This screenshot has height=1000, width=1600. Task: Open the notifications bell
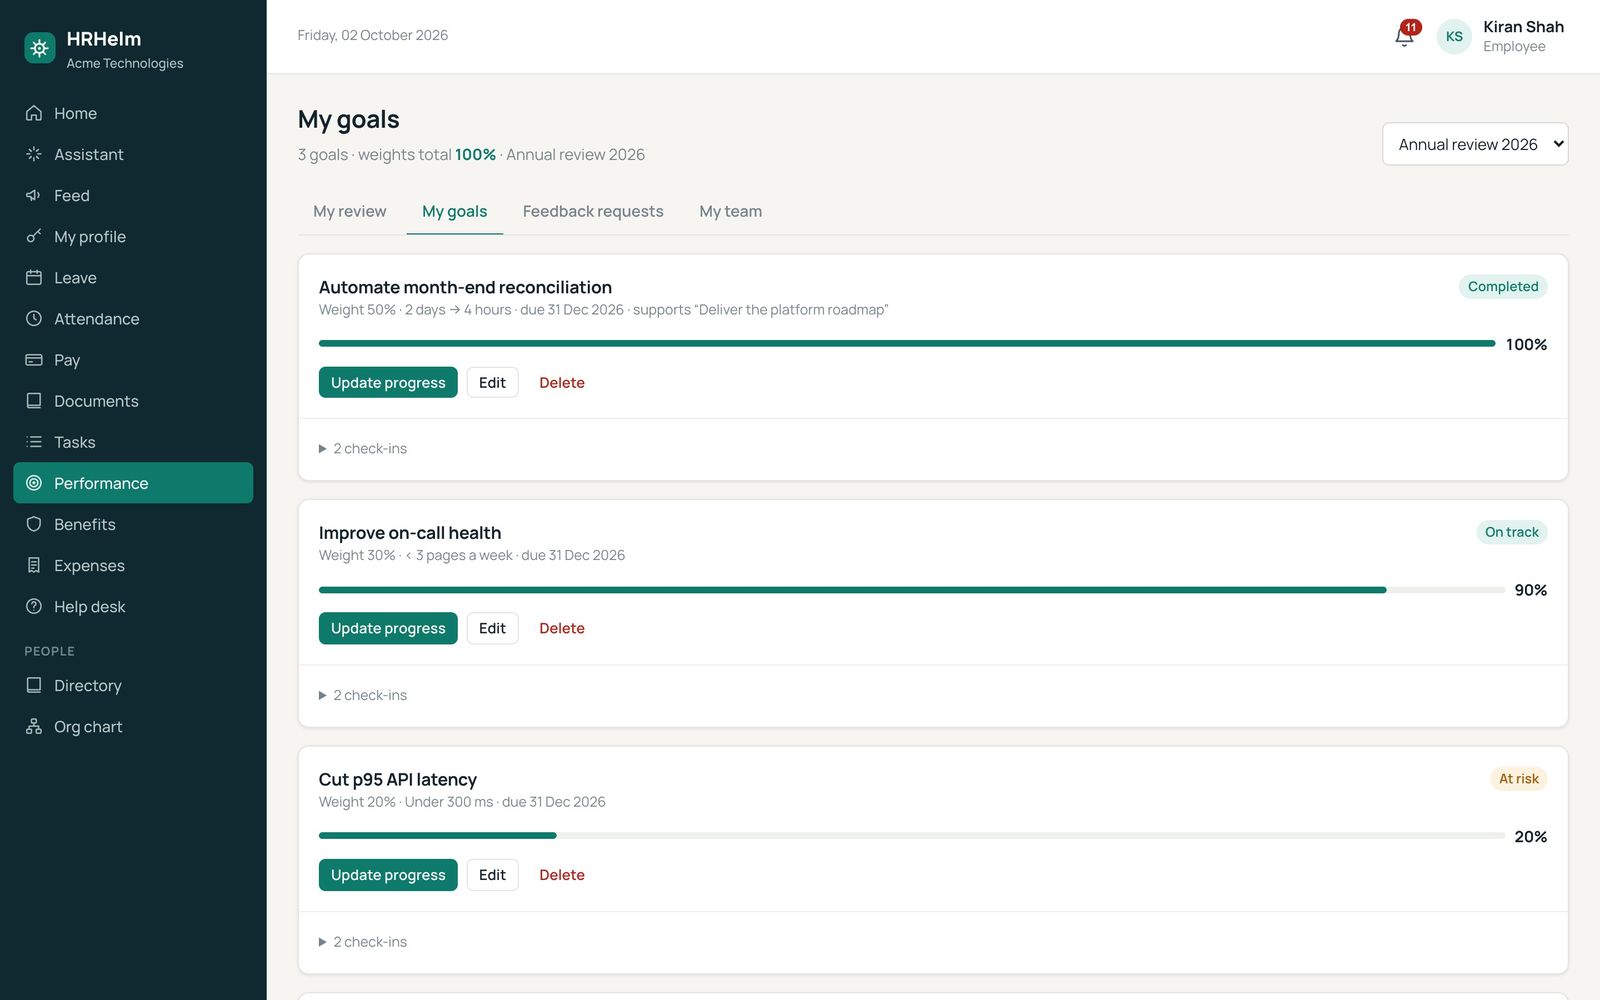1405,36
